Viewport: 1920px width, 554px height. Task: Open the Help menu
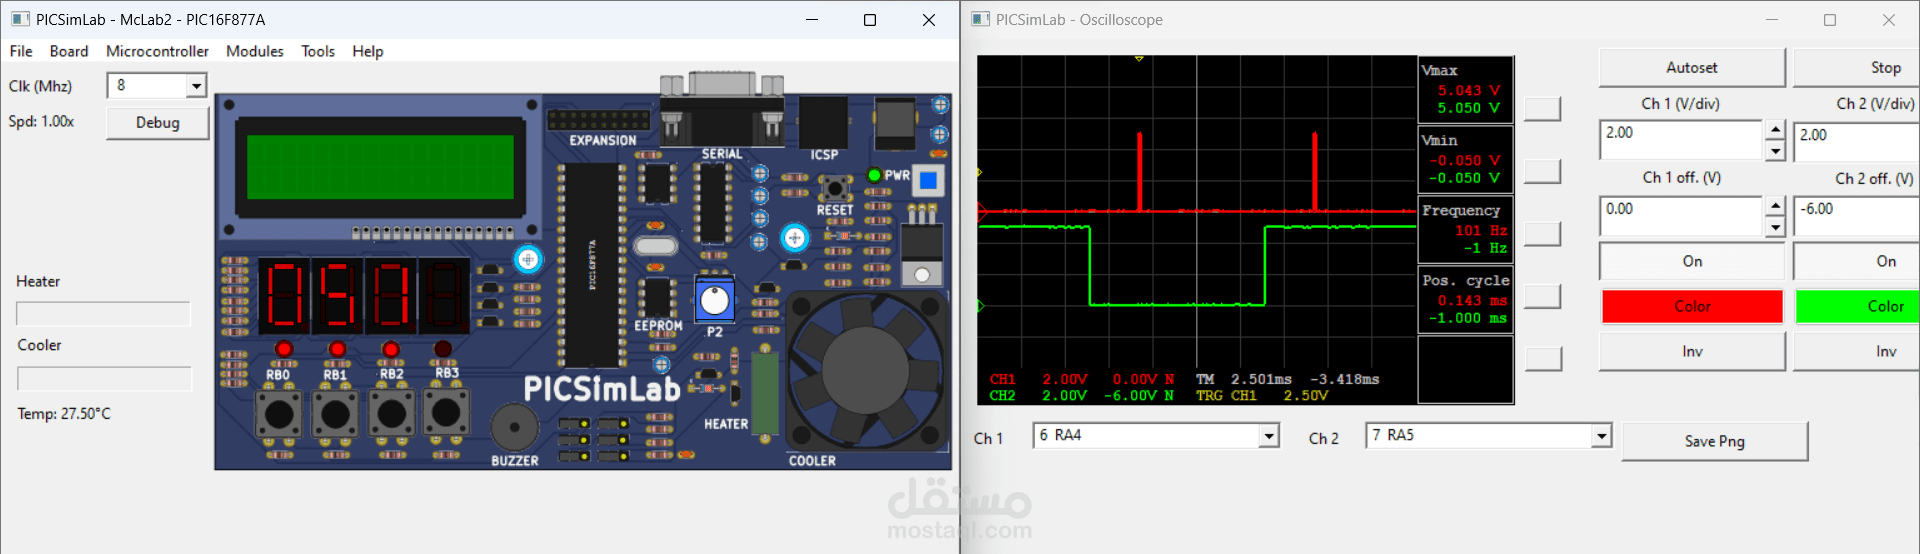point(368,51)
